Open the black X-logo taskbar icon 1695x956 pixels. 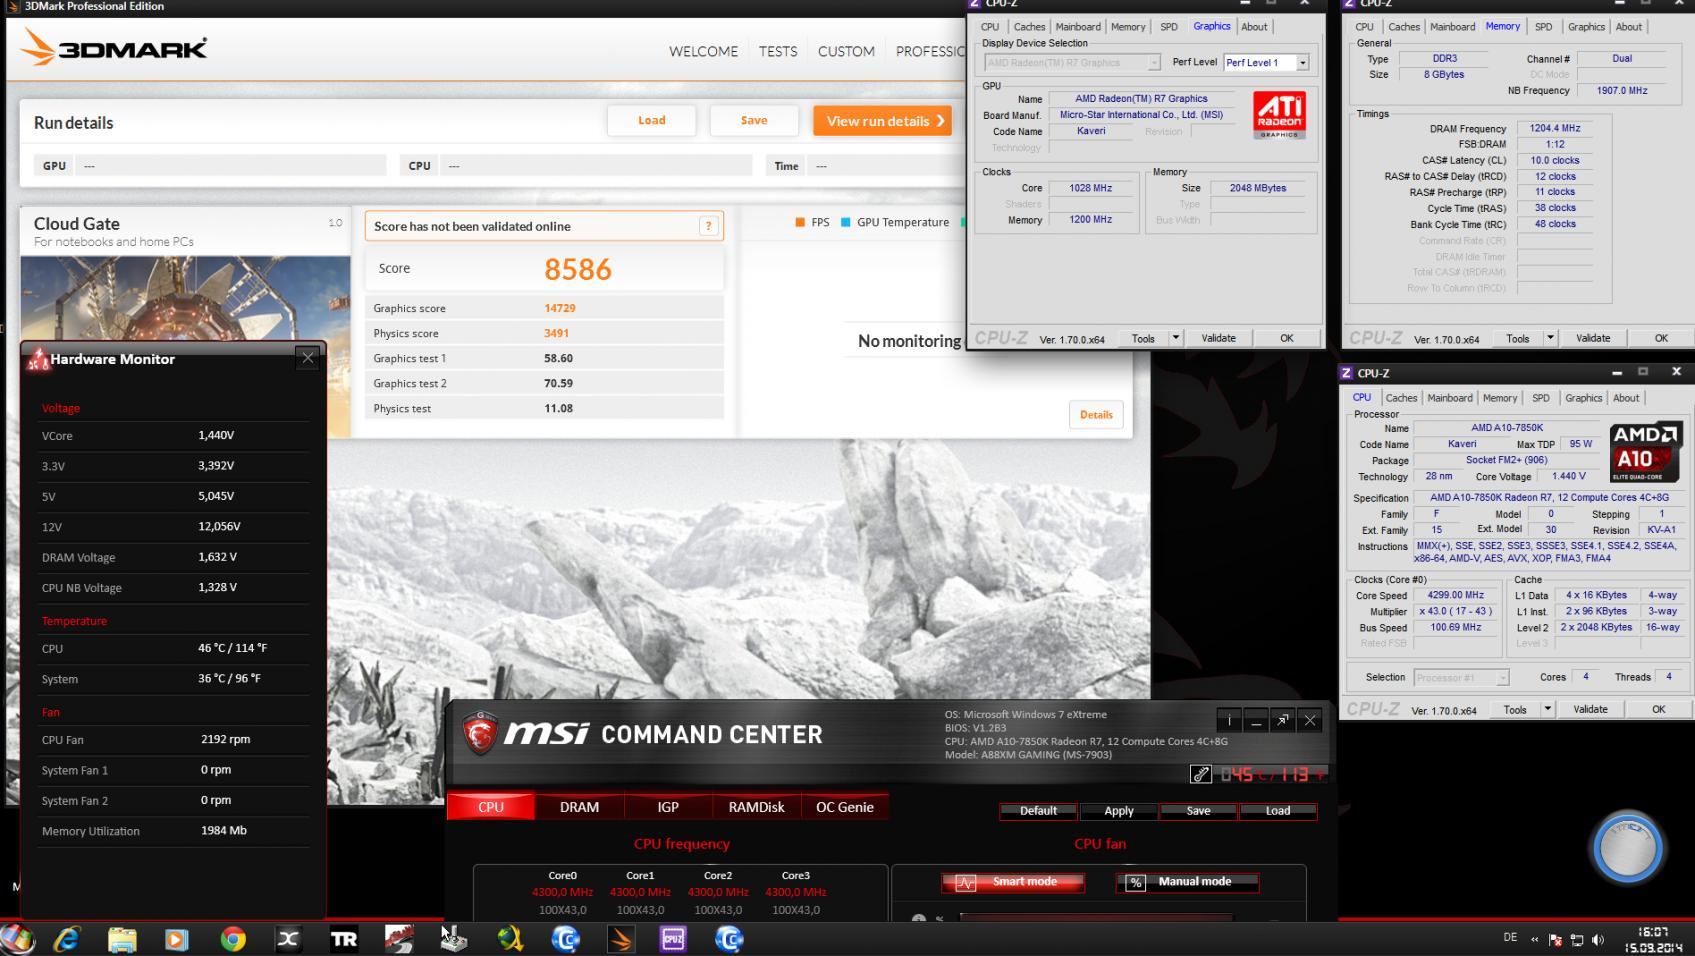click(x=288, y=939)
